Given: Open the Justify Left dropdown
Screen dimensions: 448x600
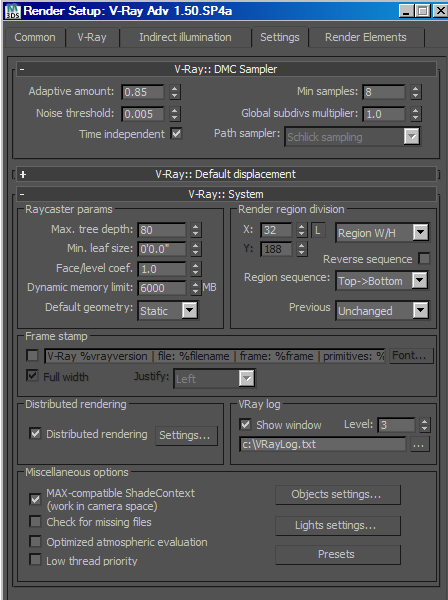Looking at the screenshot, I should (214, 379).
